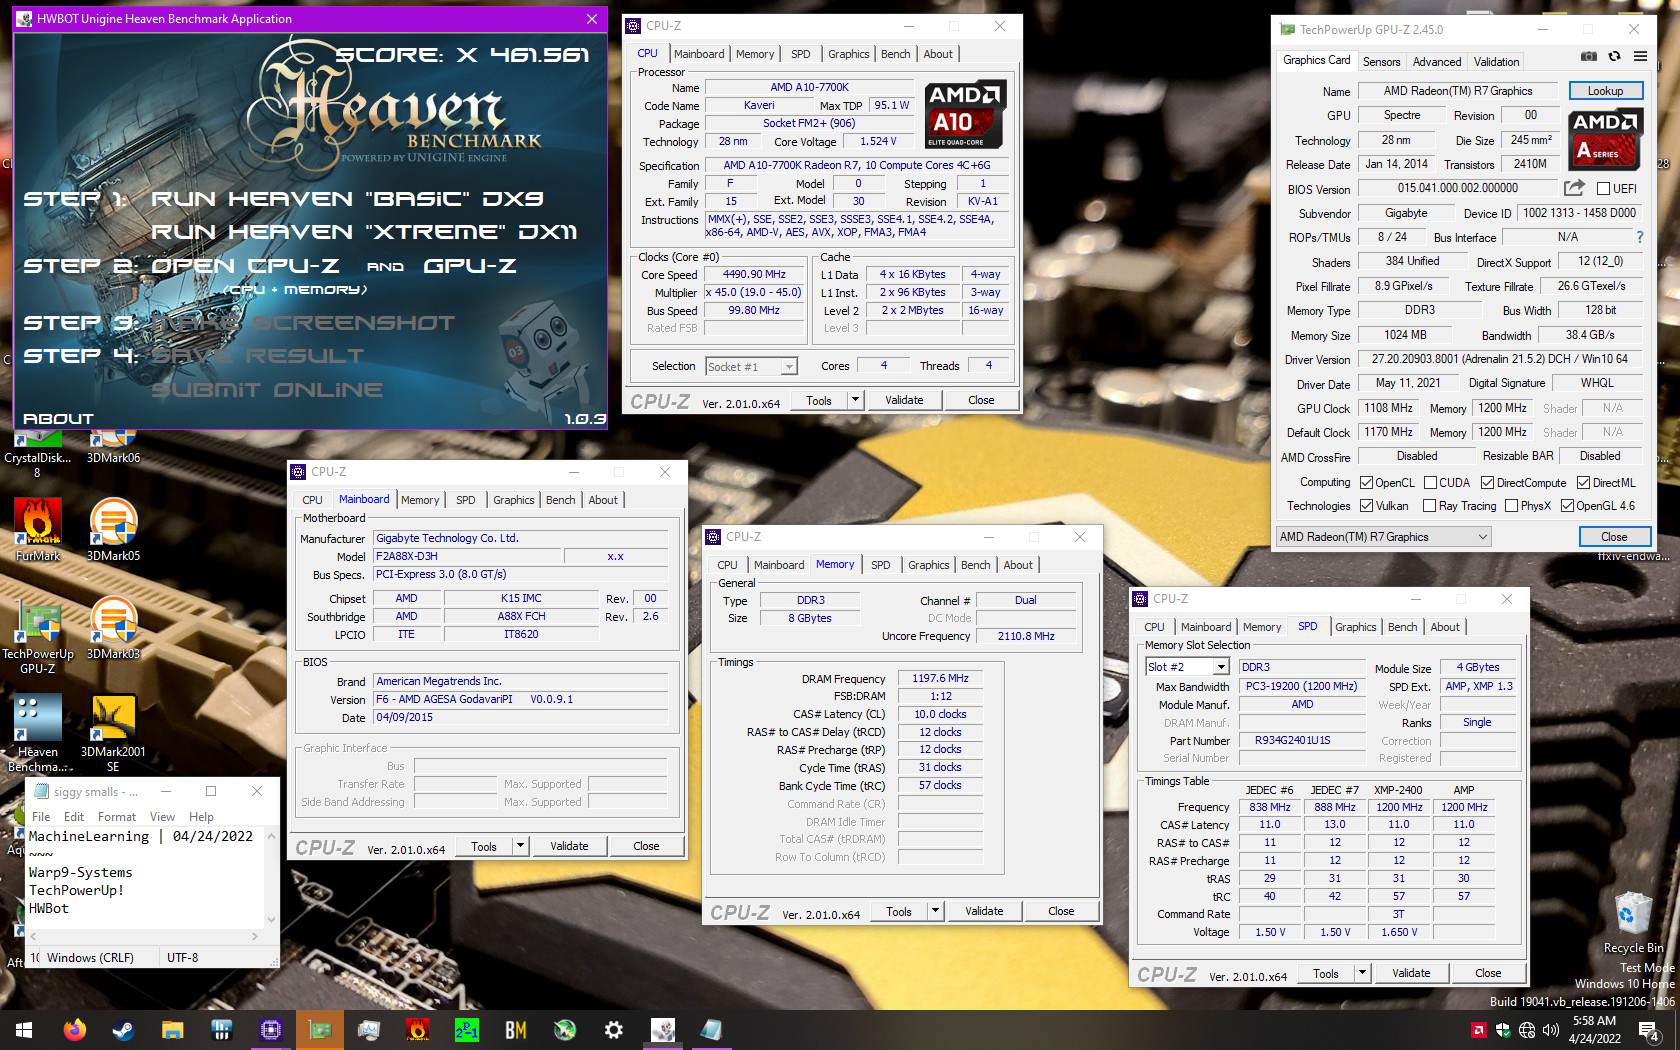Click the Part Number R934G2401U1S field
Viewport: 1680px width, 1050px height.
[1302, 741]
